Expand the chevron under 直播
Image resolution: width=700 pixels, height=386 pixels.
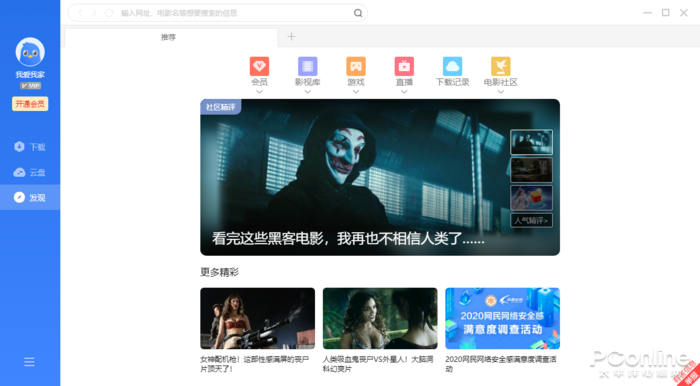coord(404,91)
